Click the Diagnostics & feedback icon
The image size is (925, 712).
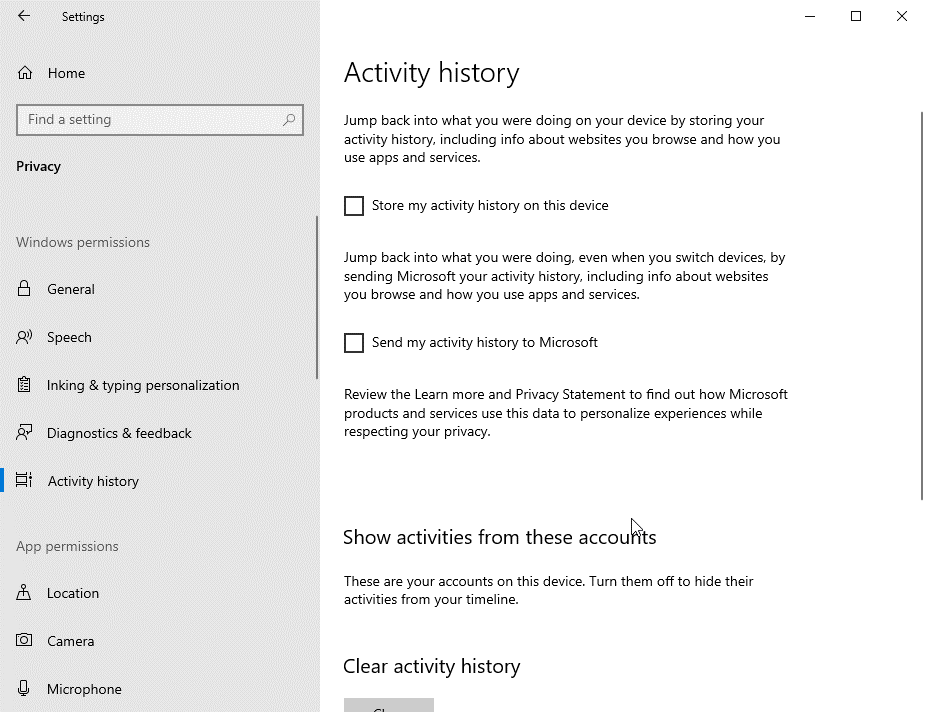pyautogui.click(x=25, y=433)
